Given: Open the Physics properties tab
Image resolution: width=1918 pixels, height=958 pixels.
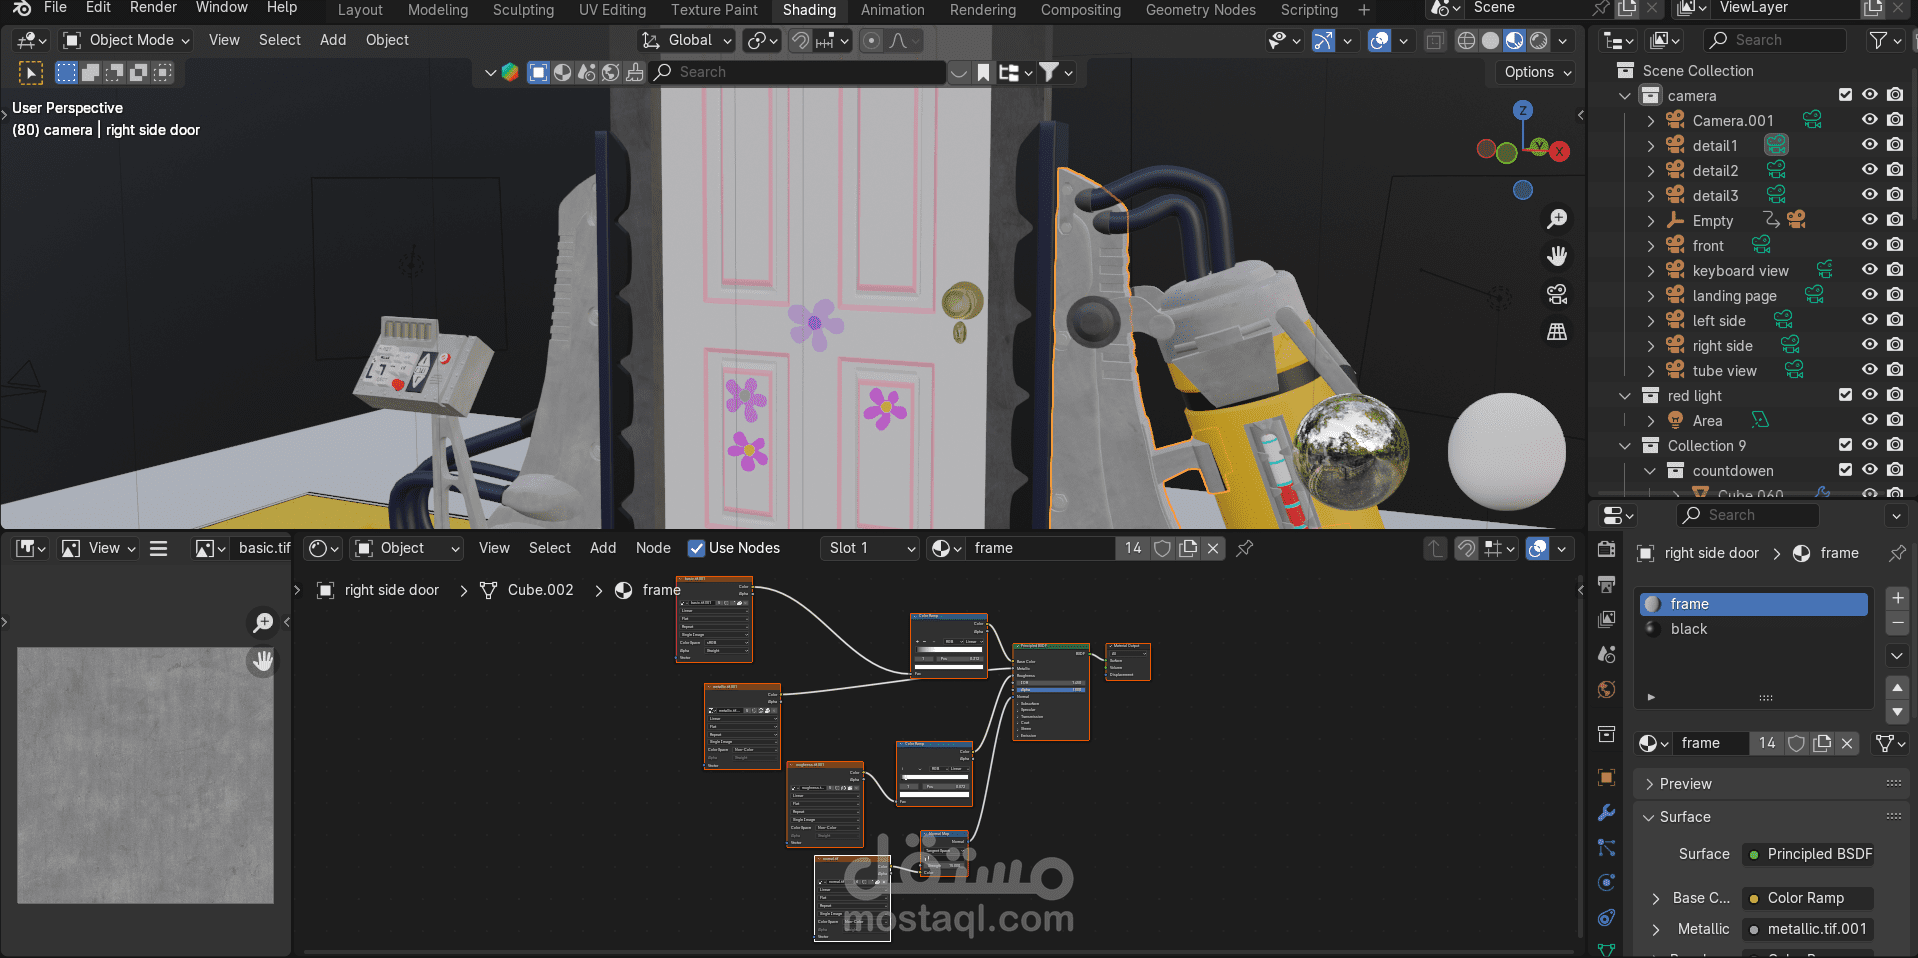Looking at the screenshot, I should (x=1607, y=883).
